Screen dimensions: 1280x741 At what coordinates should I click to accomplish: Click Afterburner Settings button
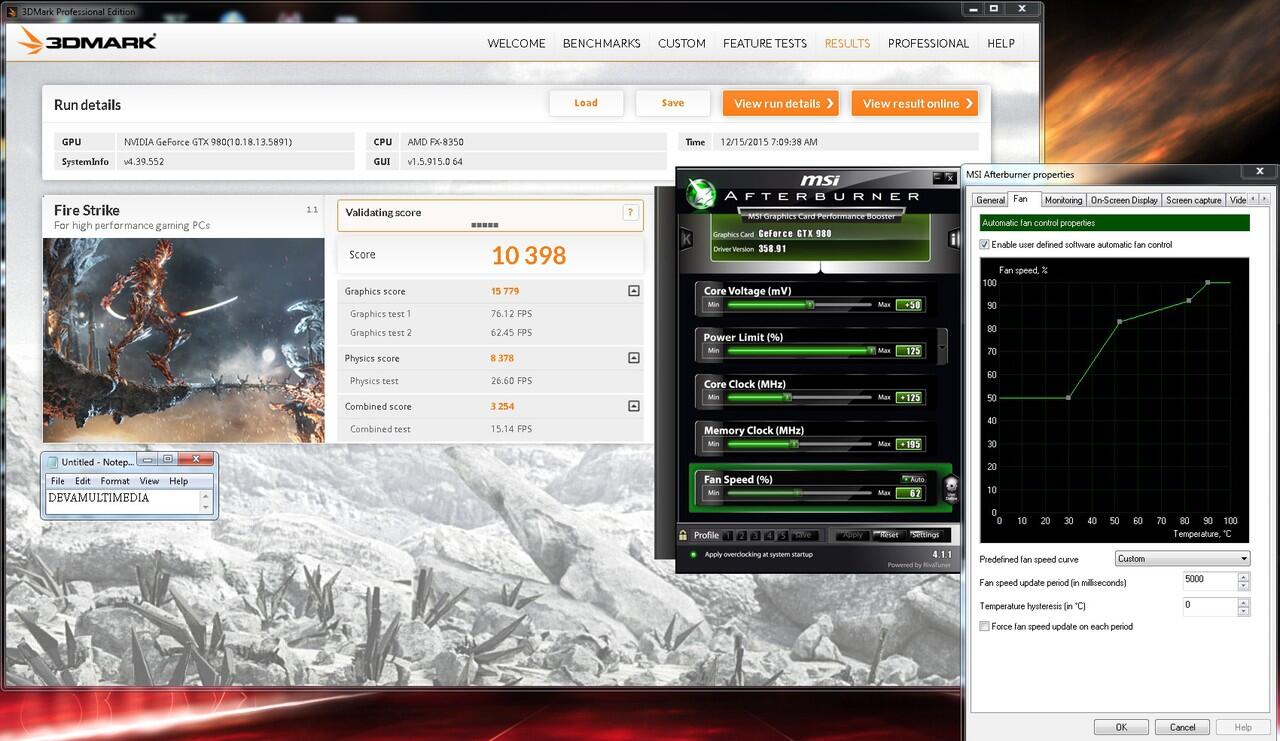[x=925, y=535]
